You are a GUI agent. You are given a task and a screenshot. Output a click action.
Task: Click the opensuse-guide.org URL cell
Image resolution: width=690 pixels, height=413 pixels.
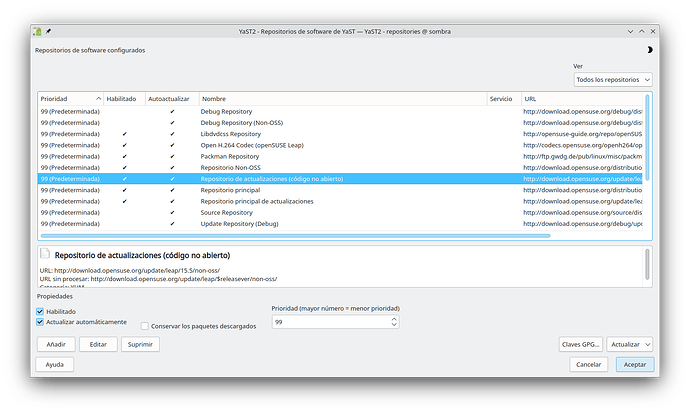click(582, 134)
